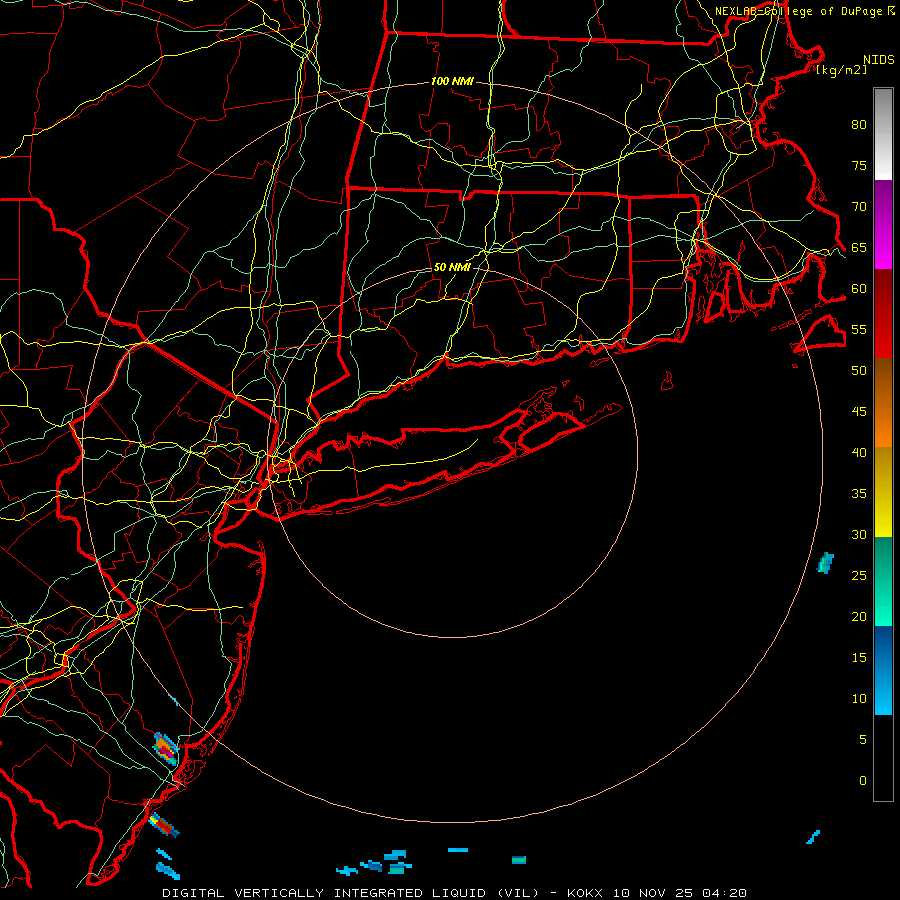Click the 65 value on the VIL scale

pyautogui.click(x=859, y=247)
